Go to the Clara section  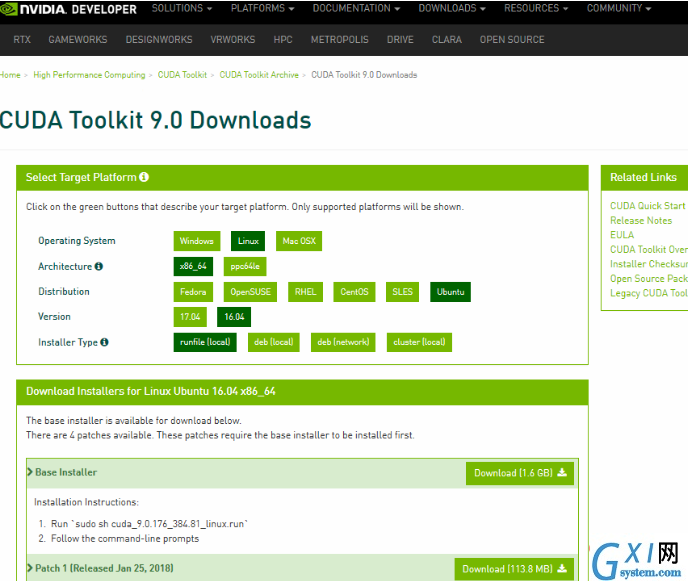click(x=447, y=39)
